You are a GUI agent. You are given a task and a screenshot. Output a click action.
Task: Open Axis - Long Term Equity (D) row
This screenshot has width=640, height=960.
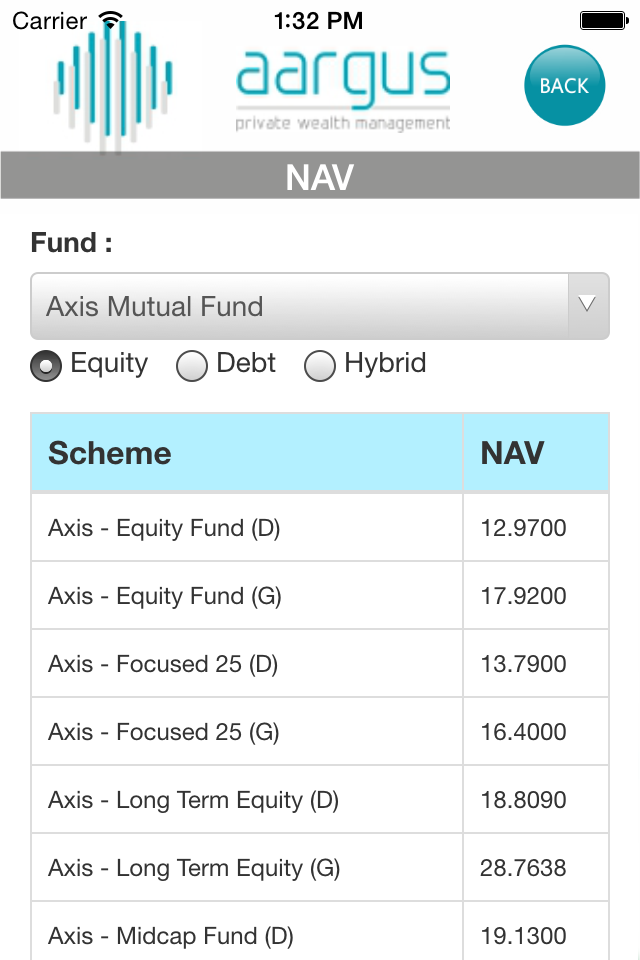tap(320, 800)
